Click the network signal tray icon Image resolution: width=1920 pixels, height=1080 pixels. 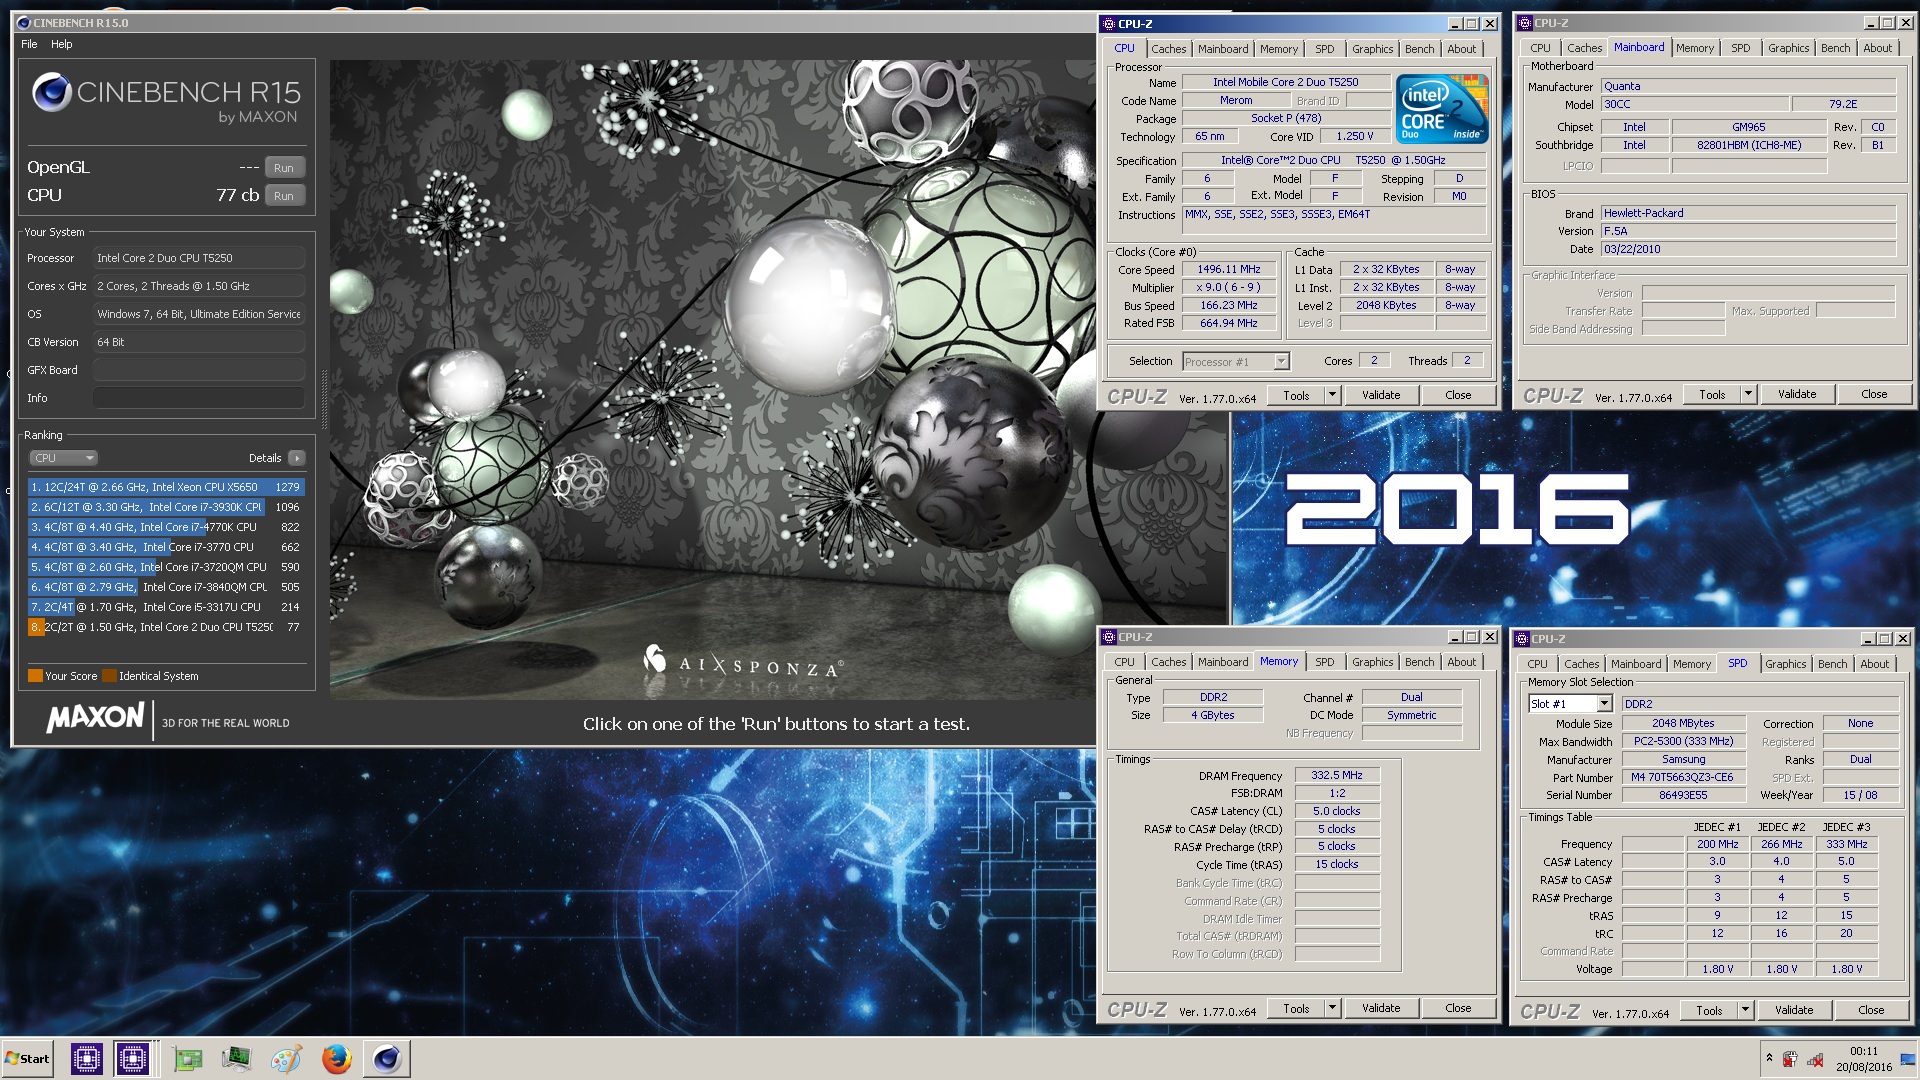(1814, 1059)
